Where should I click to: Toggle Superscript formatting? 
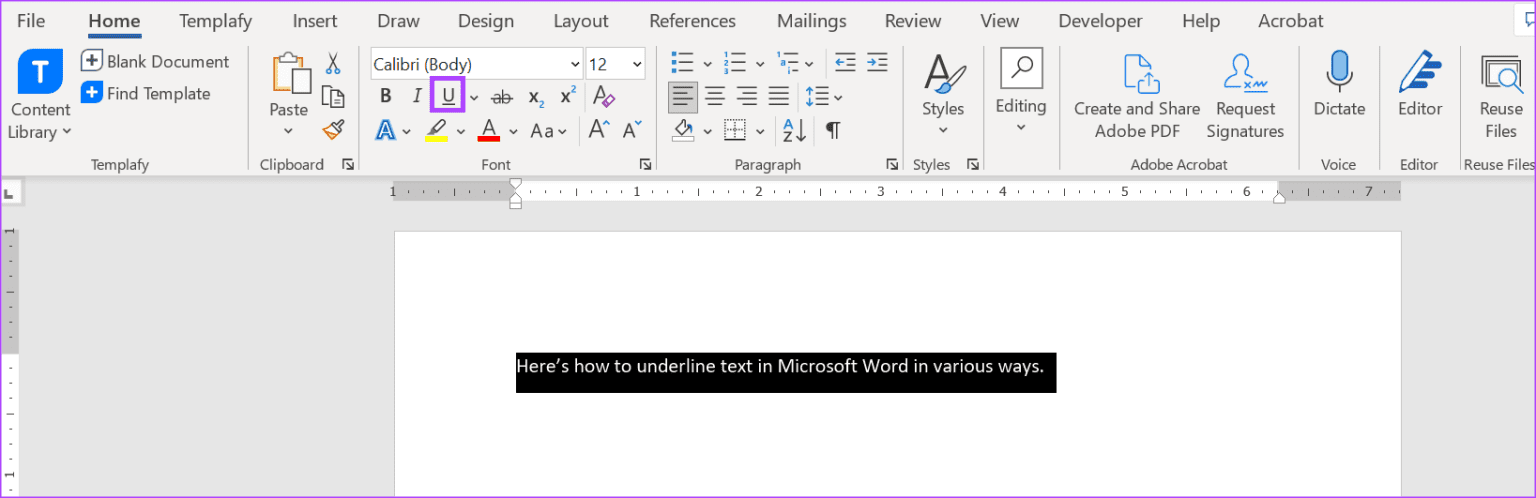[567, 96]
